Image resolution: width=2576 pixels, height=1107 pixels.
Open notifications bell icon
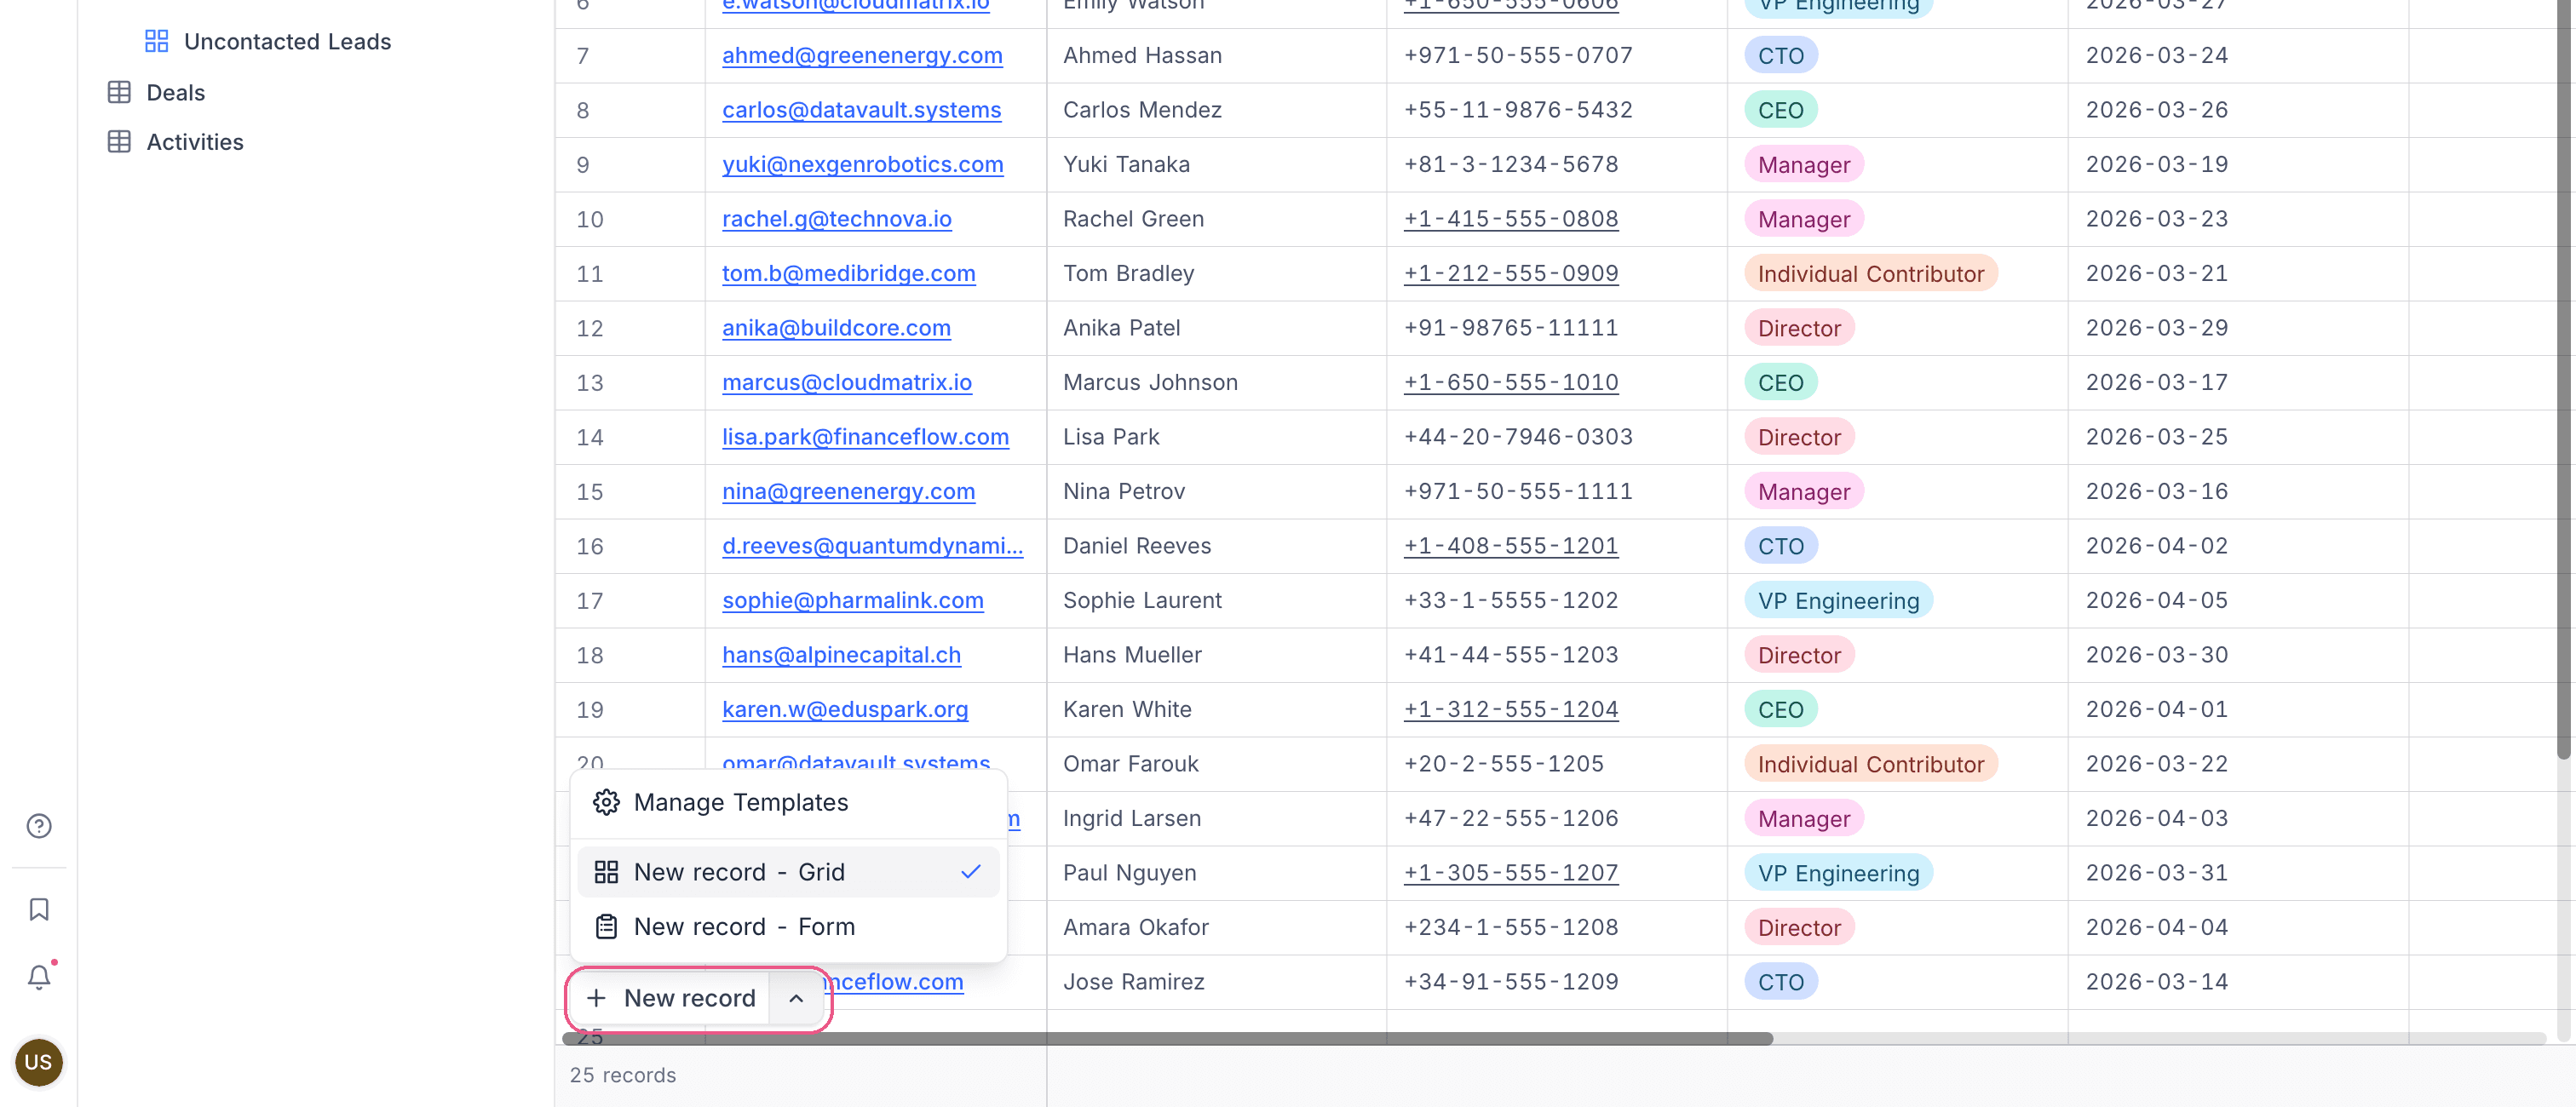[x=39, y=976]
